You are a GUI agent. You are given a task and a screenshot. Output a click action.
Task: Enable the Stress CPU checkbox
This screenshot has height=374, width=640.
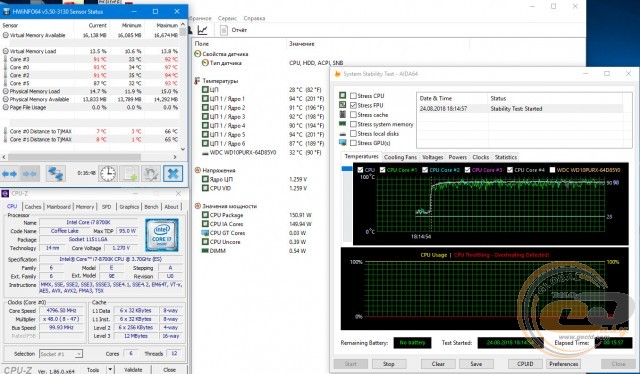pos(353,96)
